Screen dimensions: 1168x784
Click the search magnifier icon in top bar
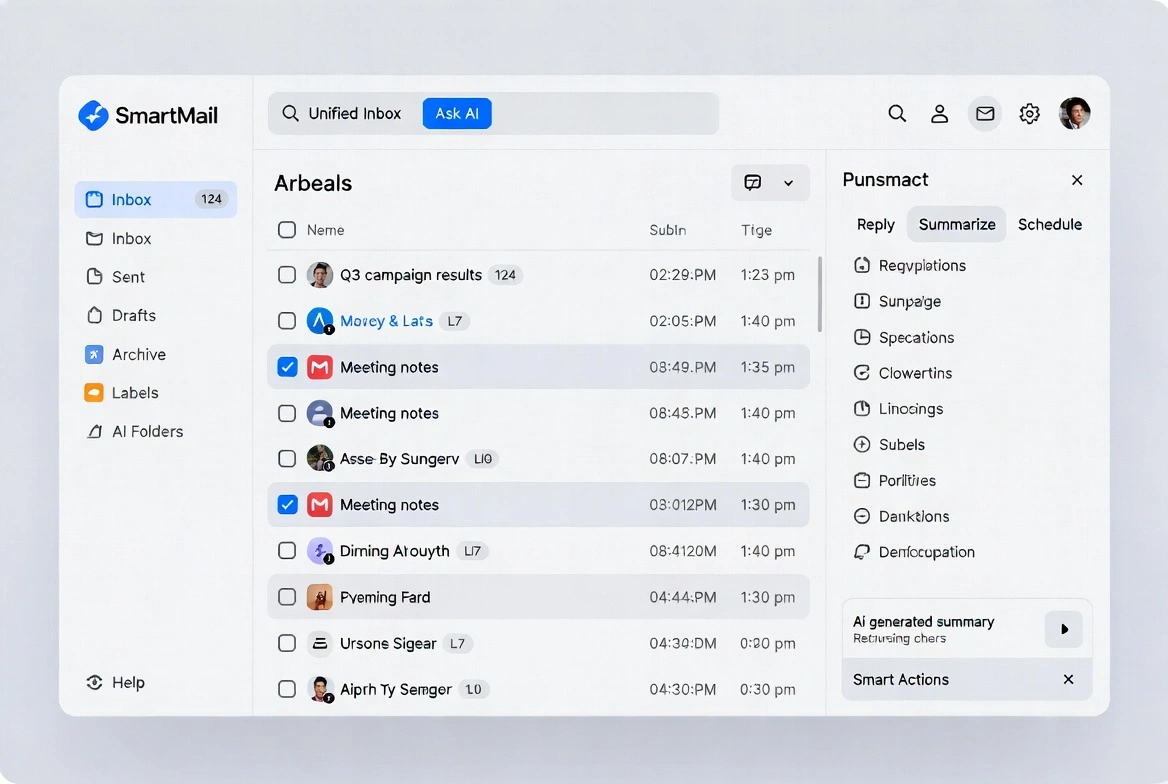897,113
